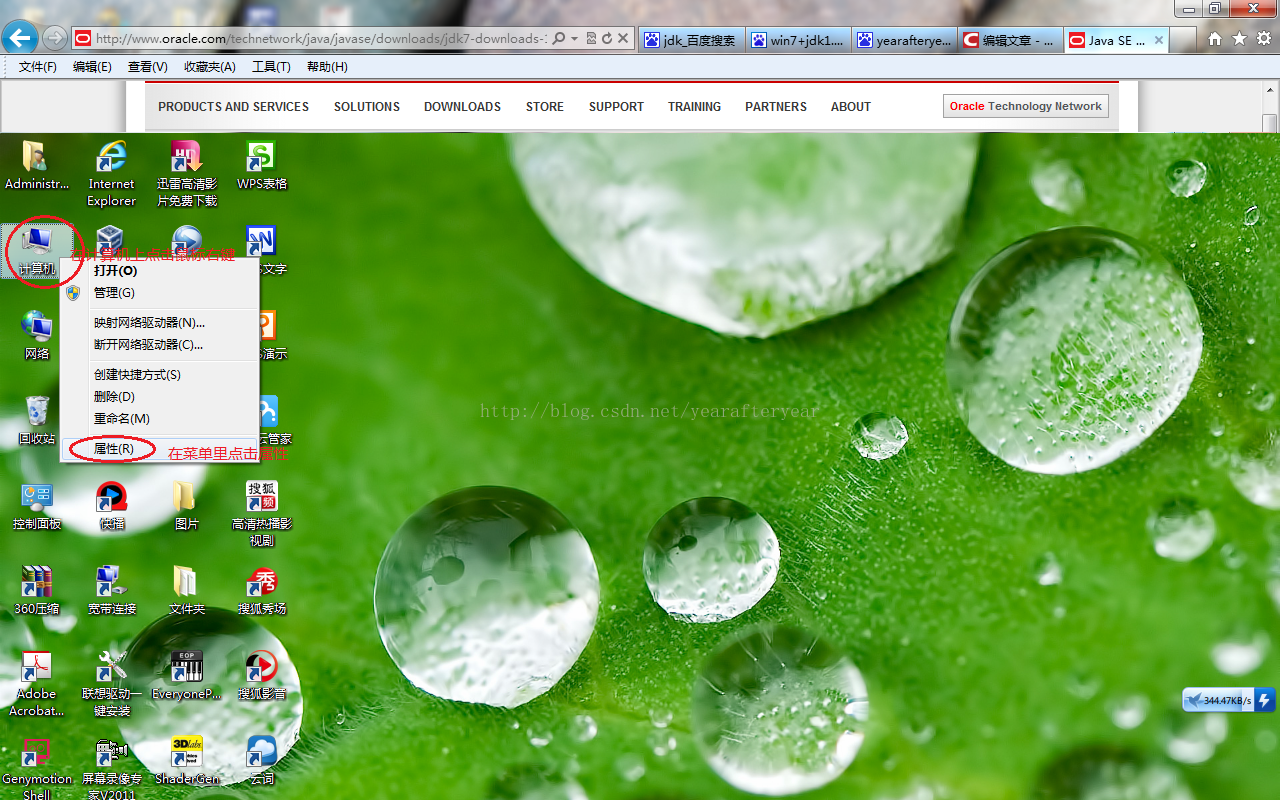The height and width of the screenshot is (800, 1280).
Task: Open the 工具(T) menu
Action: tap(271, 67)
